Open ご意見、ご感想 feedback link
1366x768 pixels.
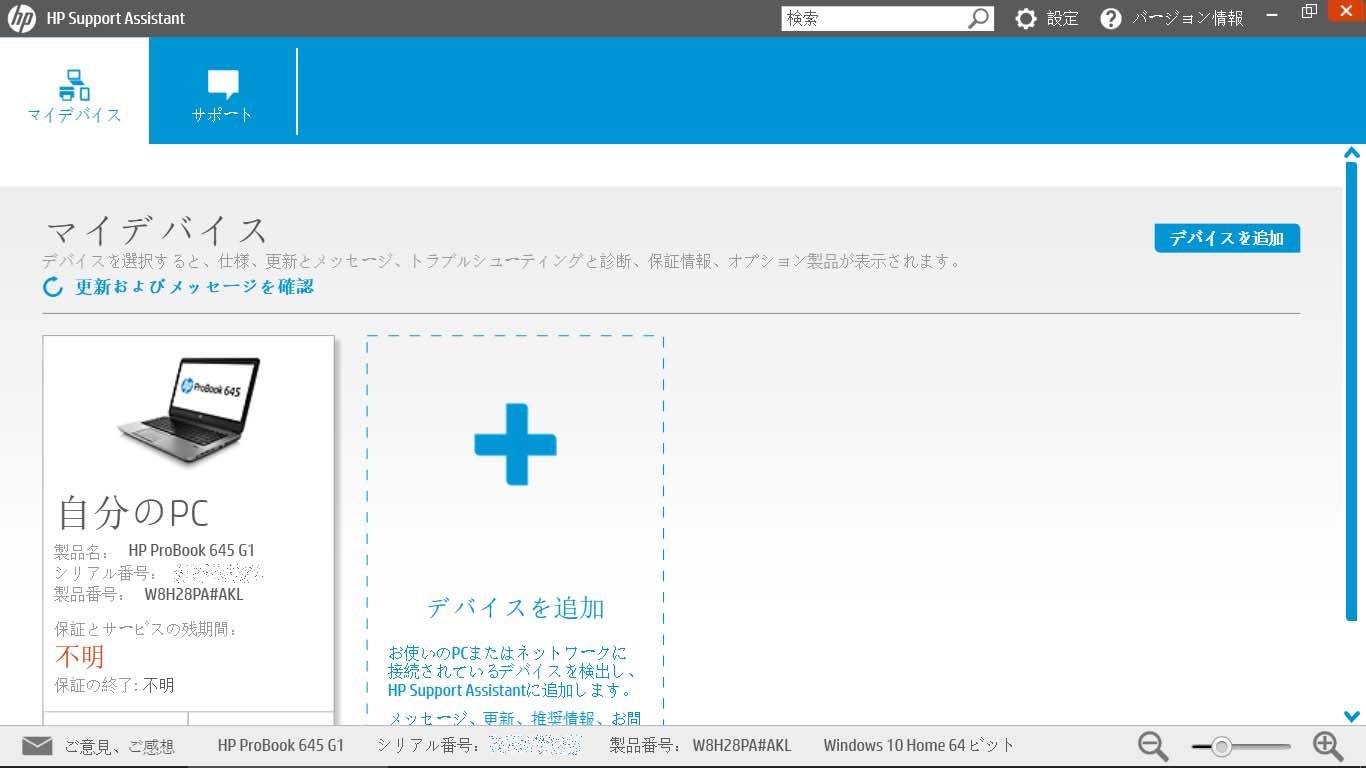coord(120,746)
